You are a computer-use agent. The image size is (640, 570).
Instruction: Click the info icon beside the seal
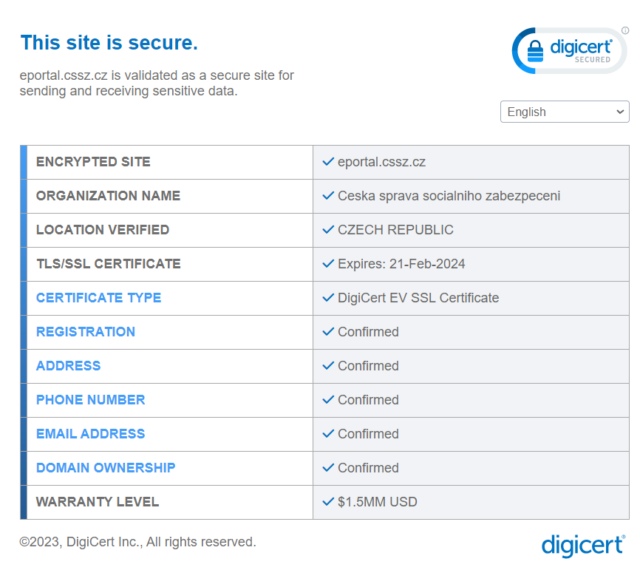tap(625, 31)
